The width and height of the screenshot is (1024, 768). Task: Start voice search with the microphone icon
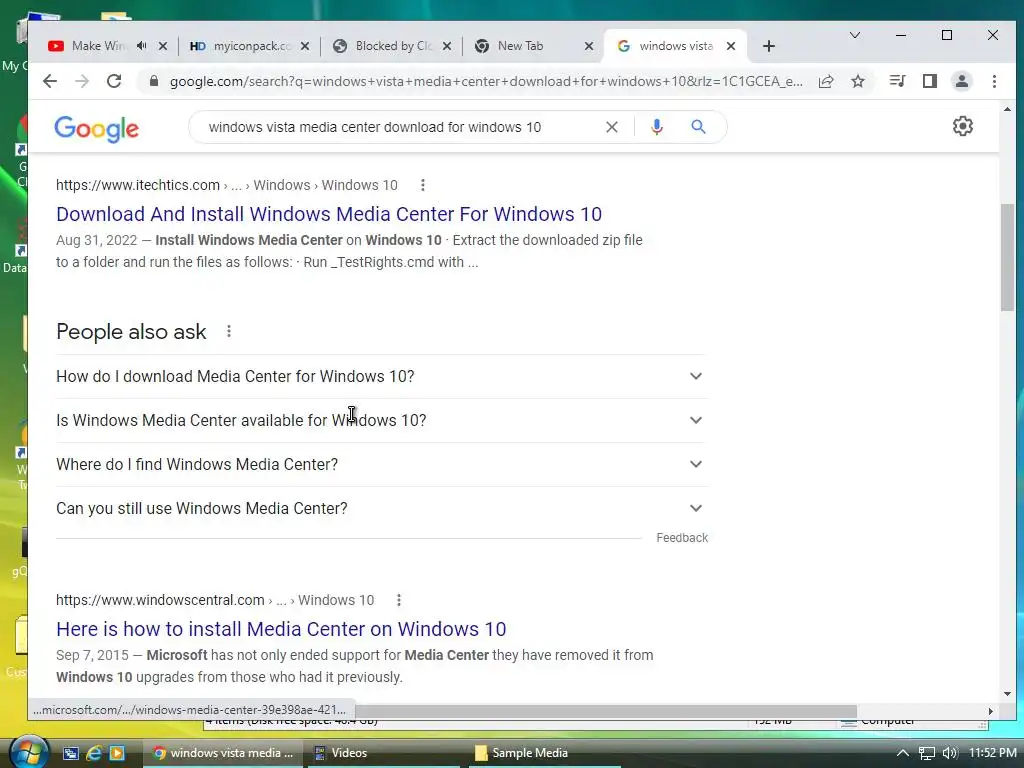[x=656, y=127]
